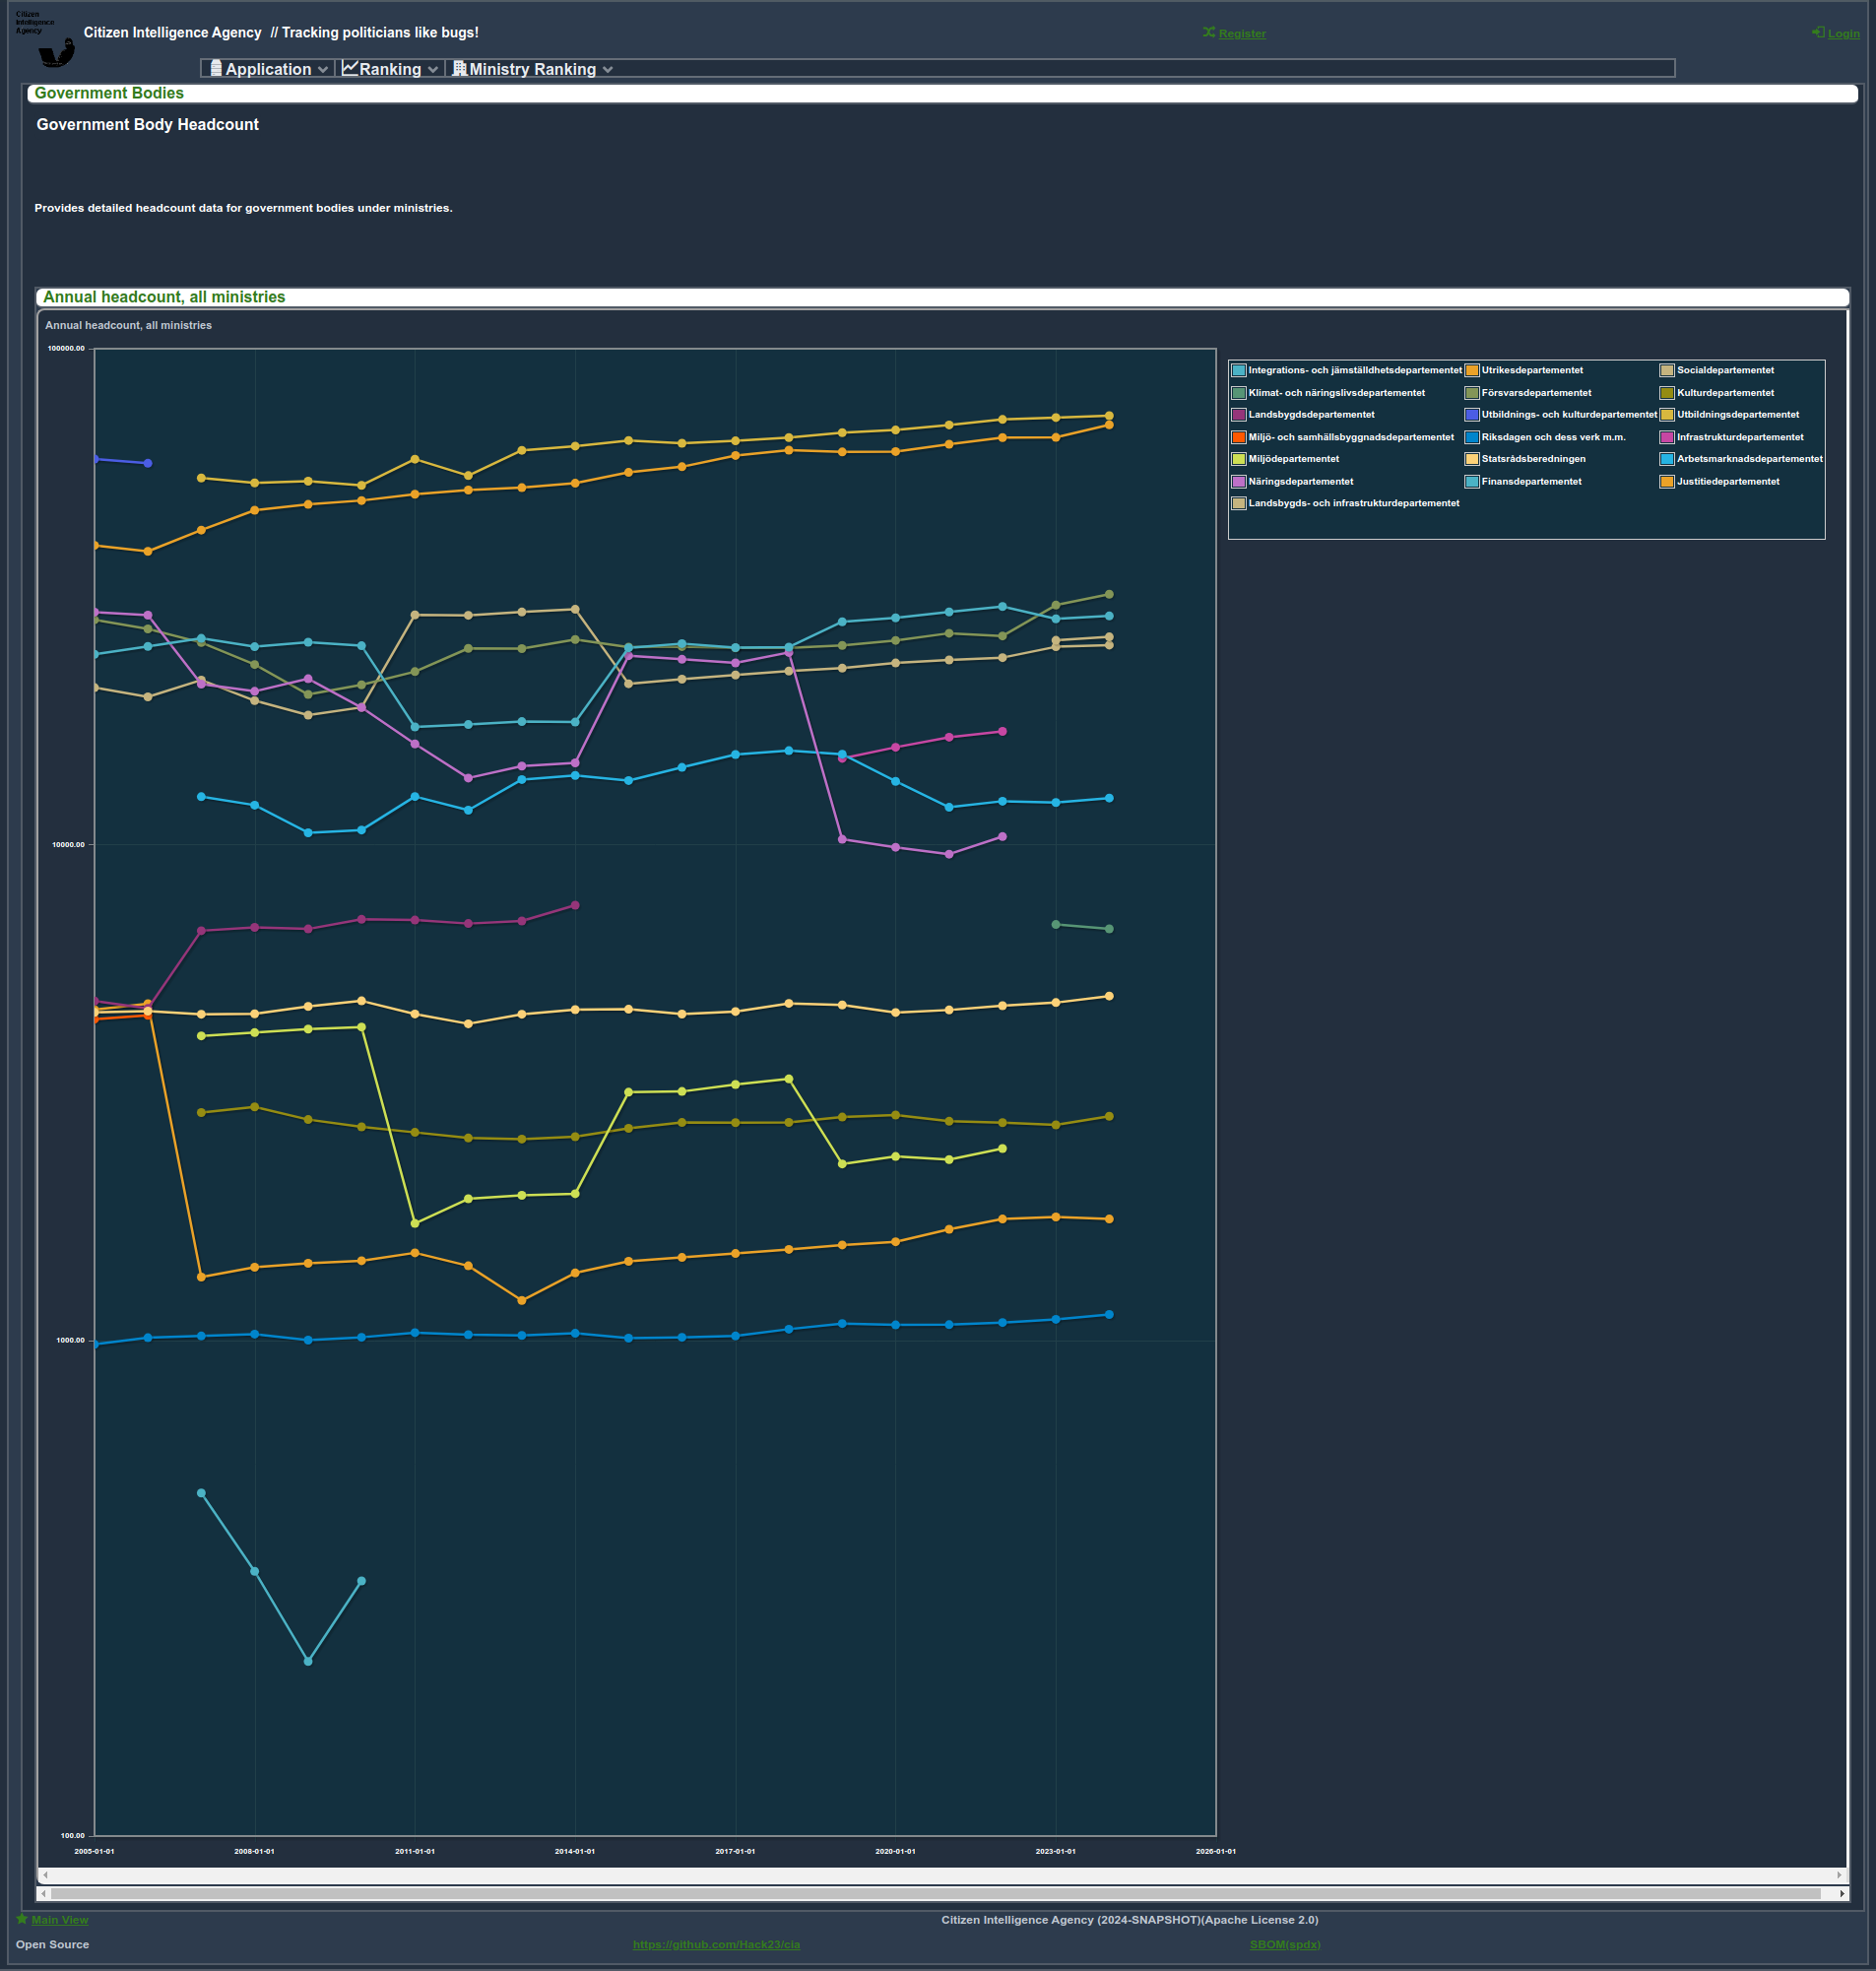Click the 1000.00 y-axis label
This screenshot has width=1876, height=1971.
coord(71,1340)
